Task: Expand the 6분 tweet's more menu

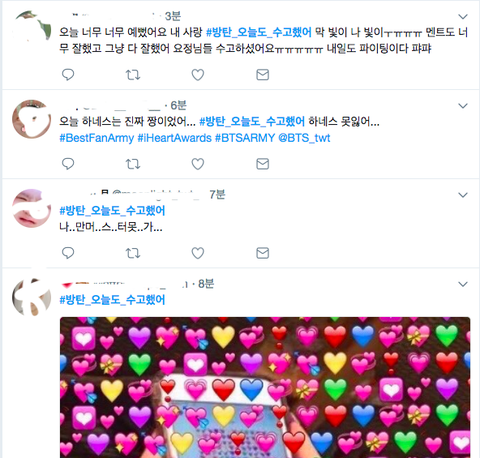Action: point(463,106)
